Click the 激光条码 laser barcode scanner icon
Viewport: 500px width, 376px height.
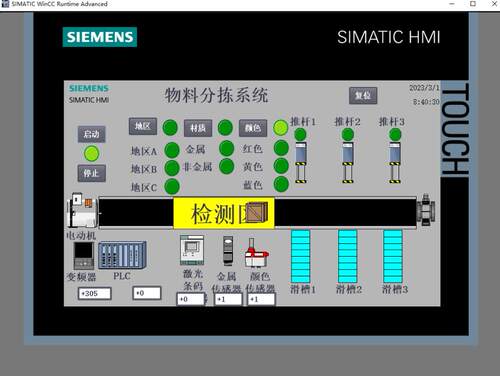click(192, 250)
